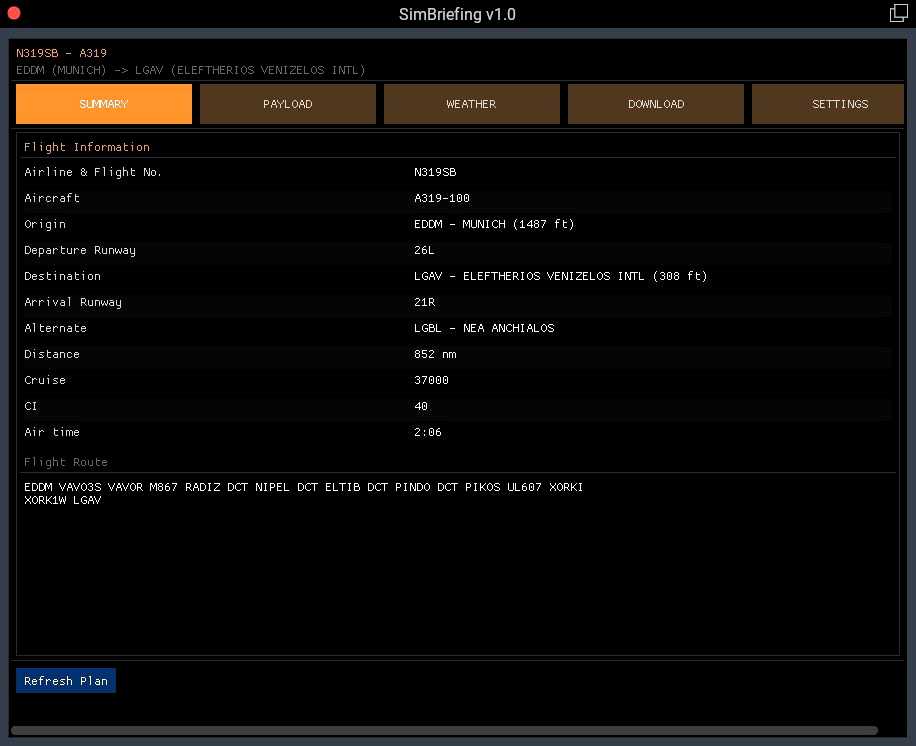
Task: Switch to the Payload tab
Action: tap(287, 104)
